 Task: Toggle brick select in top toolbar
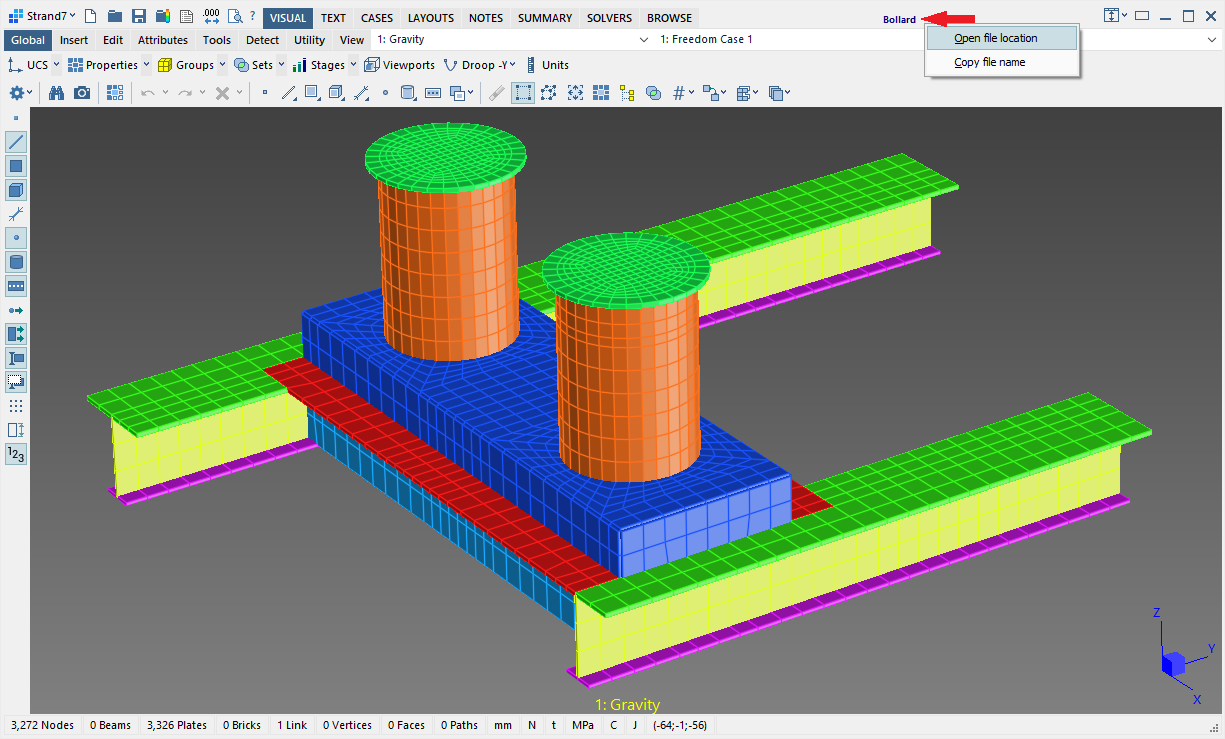[336, 92]
